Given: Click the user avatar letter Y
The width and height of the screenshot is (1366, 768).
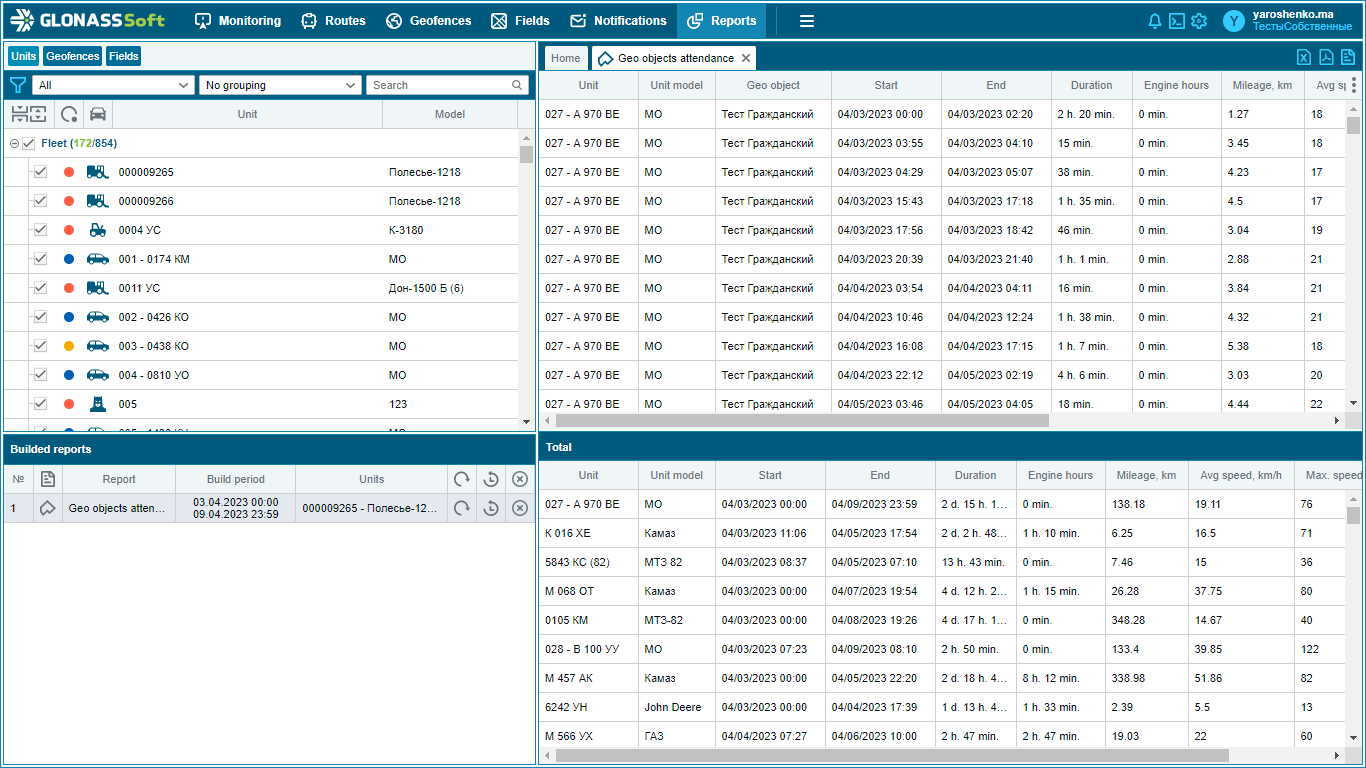Looking at the screenshot, I should (1235, 21).
